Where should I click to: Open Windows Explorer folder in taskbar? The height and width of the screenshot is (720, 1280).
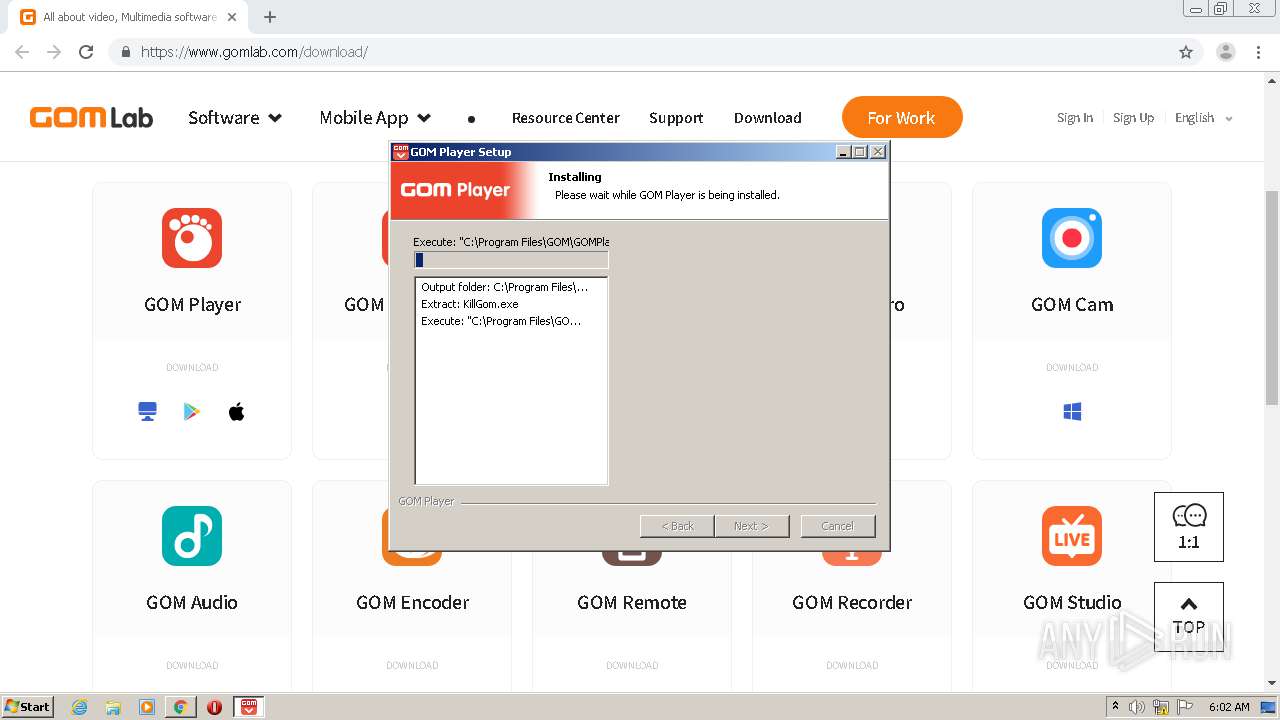click(x=113, y=707)
